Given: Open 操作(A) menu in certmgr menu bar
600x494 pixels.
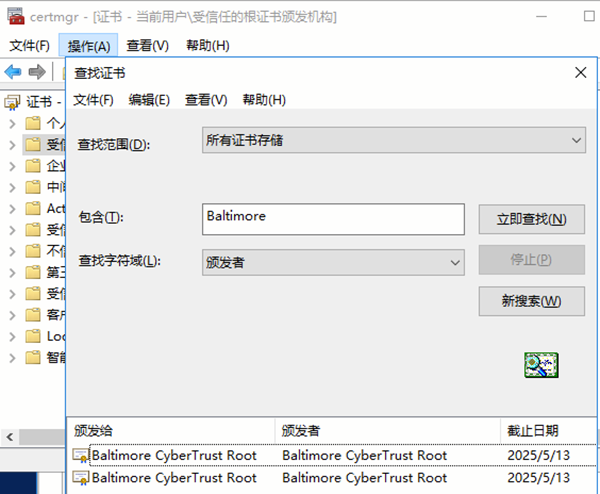Looking at the screenshot, I should coord(89,45).
